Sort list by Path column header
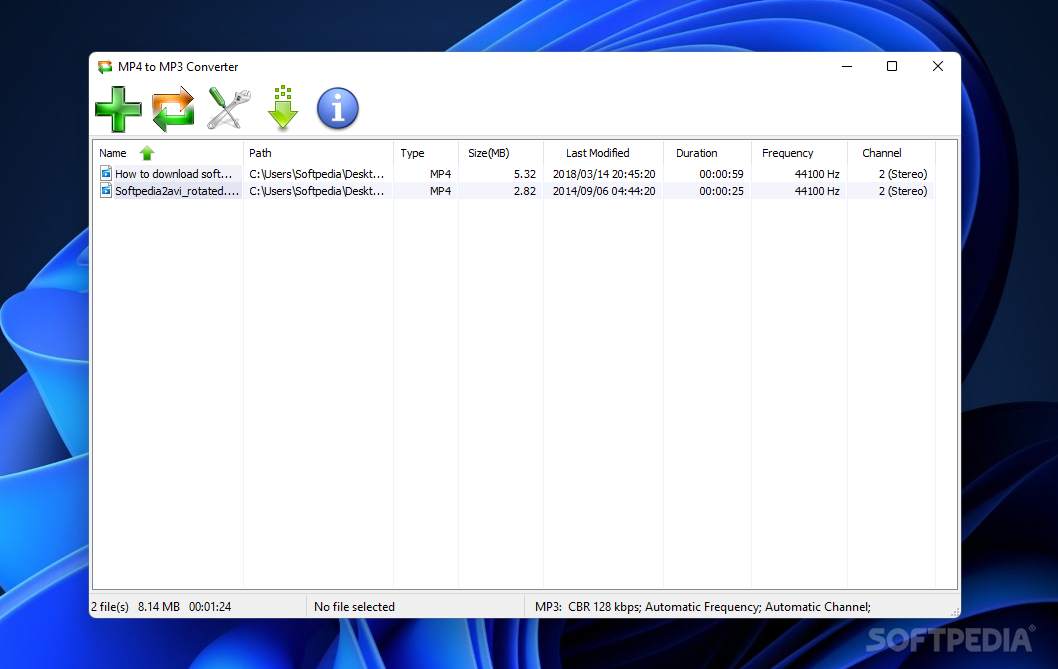 318,153
